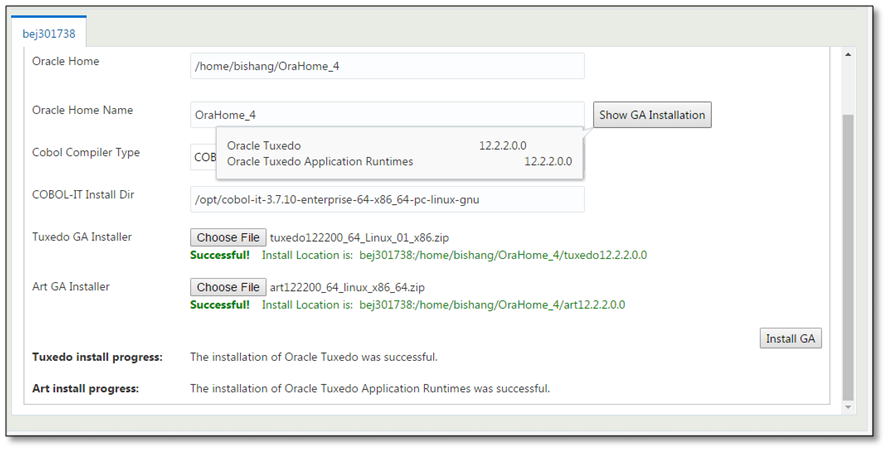This screenshot has height=451, width=888.
Task: Click scrollbar down arrow
Action: click(x=848, y=407)
